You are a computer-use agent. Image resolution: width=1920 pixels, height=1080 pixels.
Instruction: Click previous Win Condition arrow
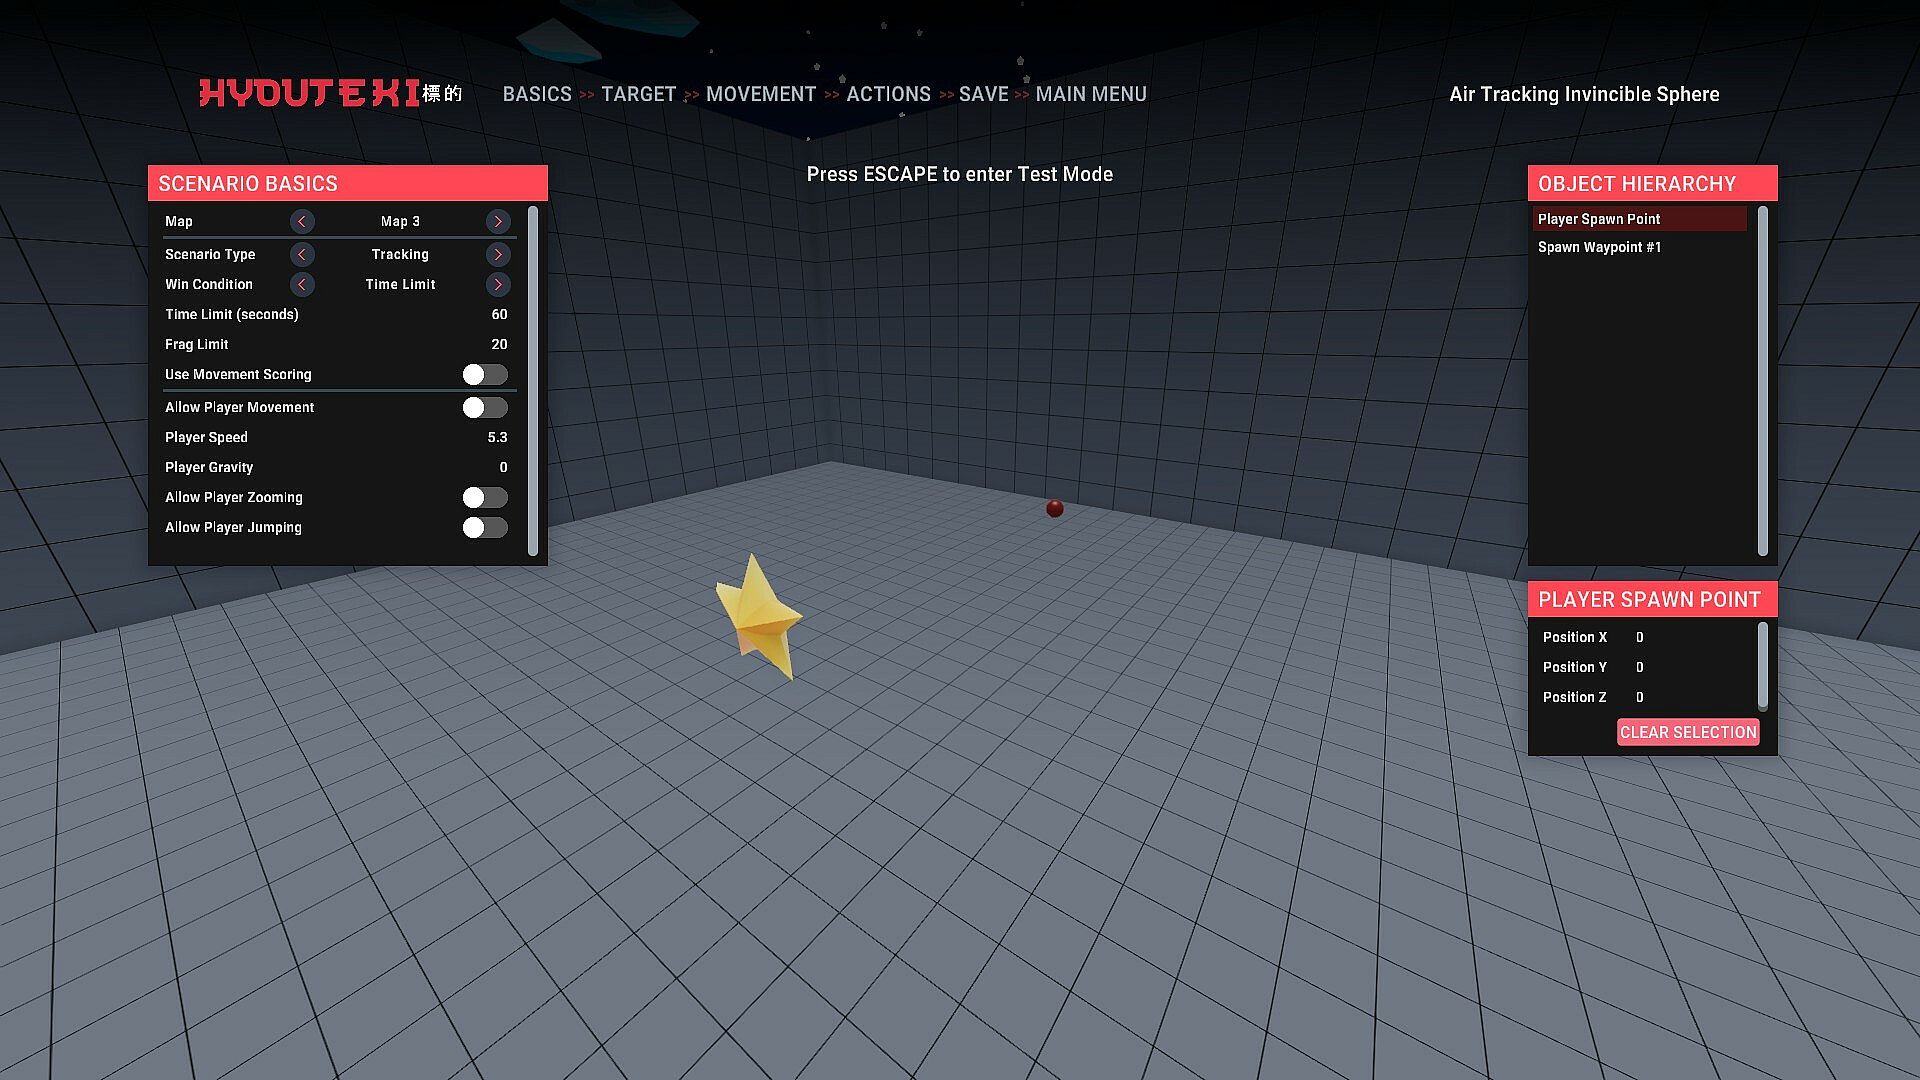pyautogui.click(x=302, y=284)
